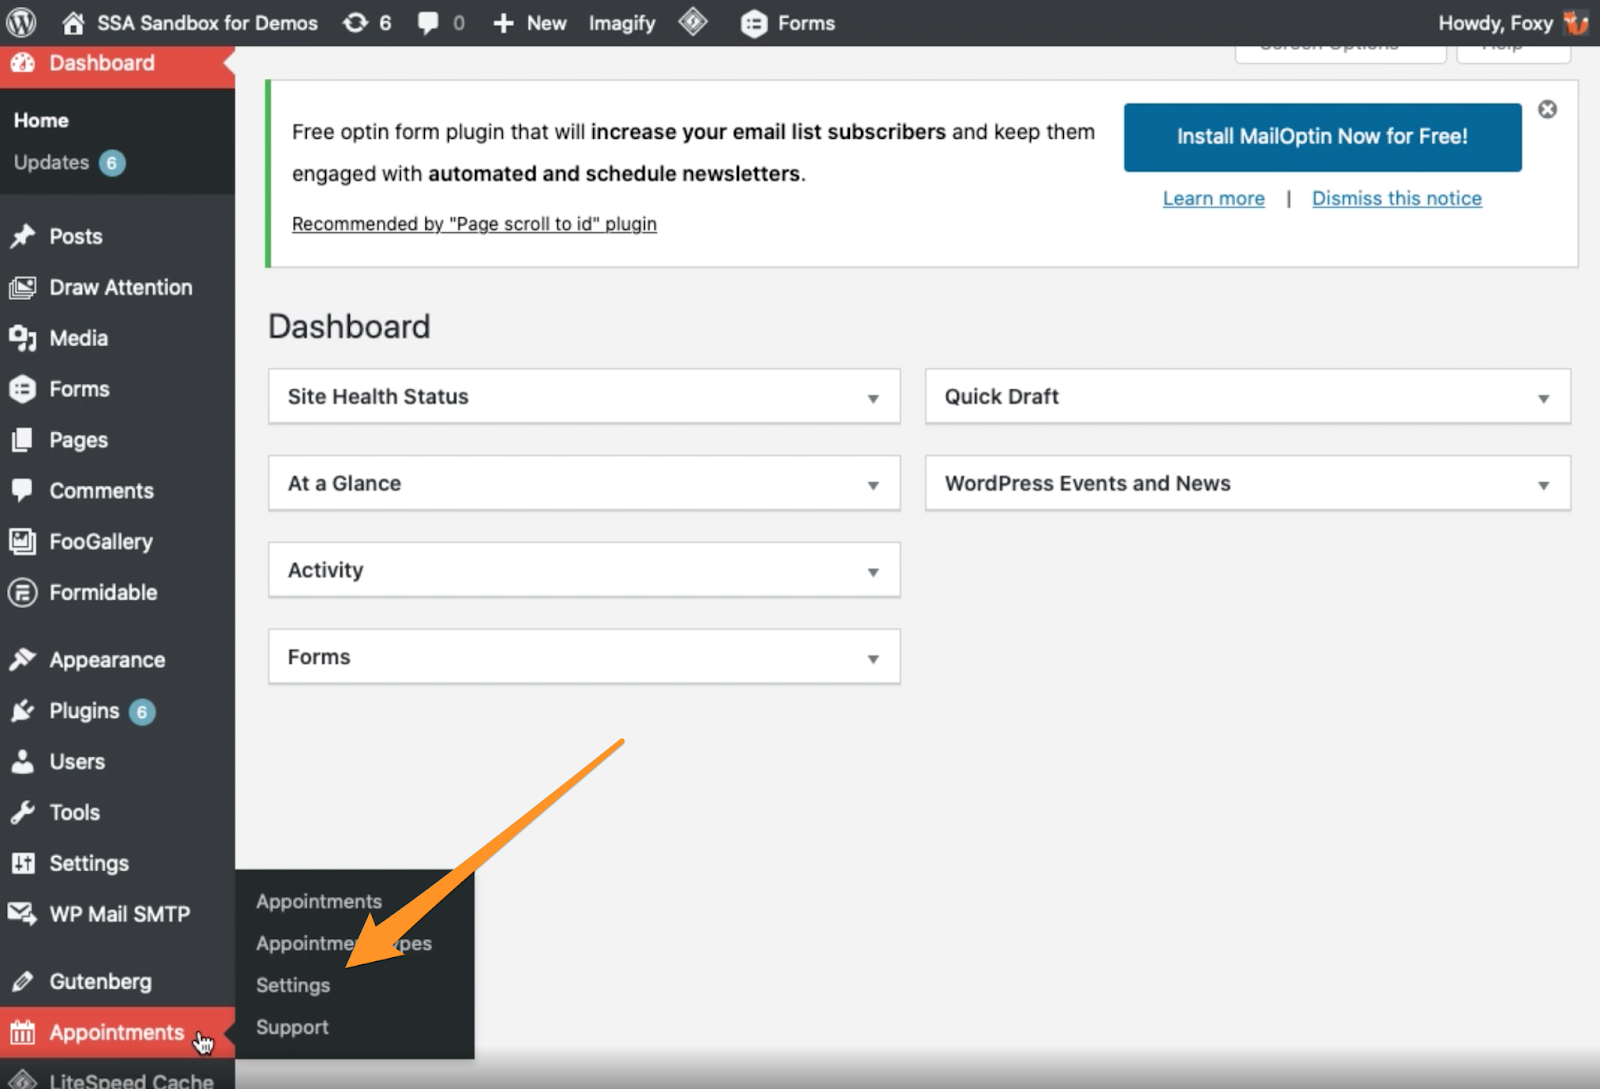Viewport: 1600px width, 1089px height.
Task: Click Howdy, Foxy account text
Action: pyautogui.click(x=1495, y=23)
